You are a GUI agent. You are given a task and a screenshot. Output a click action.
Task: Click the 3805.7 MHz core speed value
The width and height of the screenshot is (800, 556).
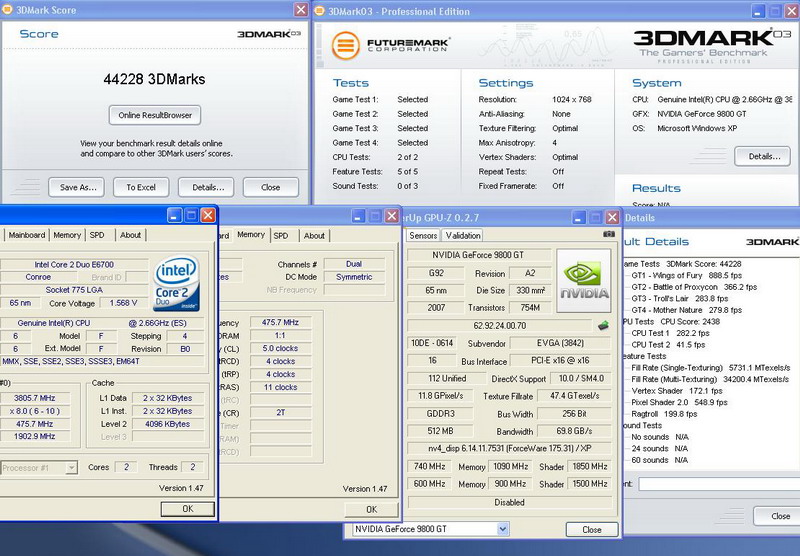point(35,398)
